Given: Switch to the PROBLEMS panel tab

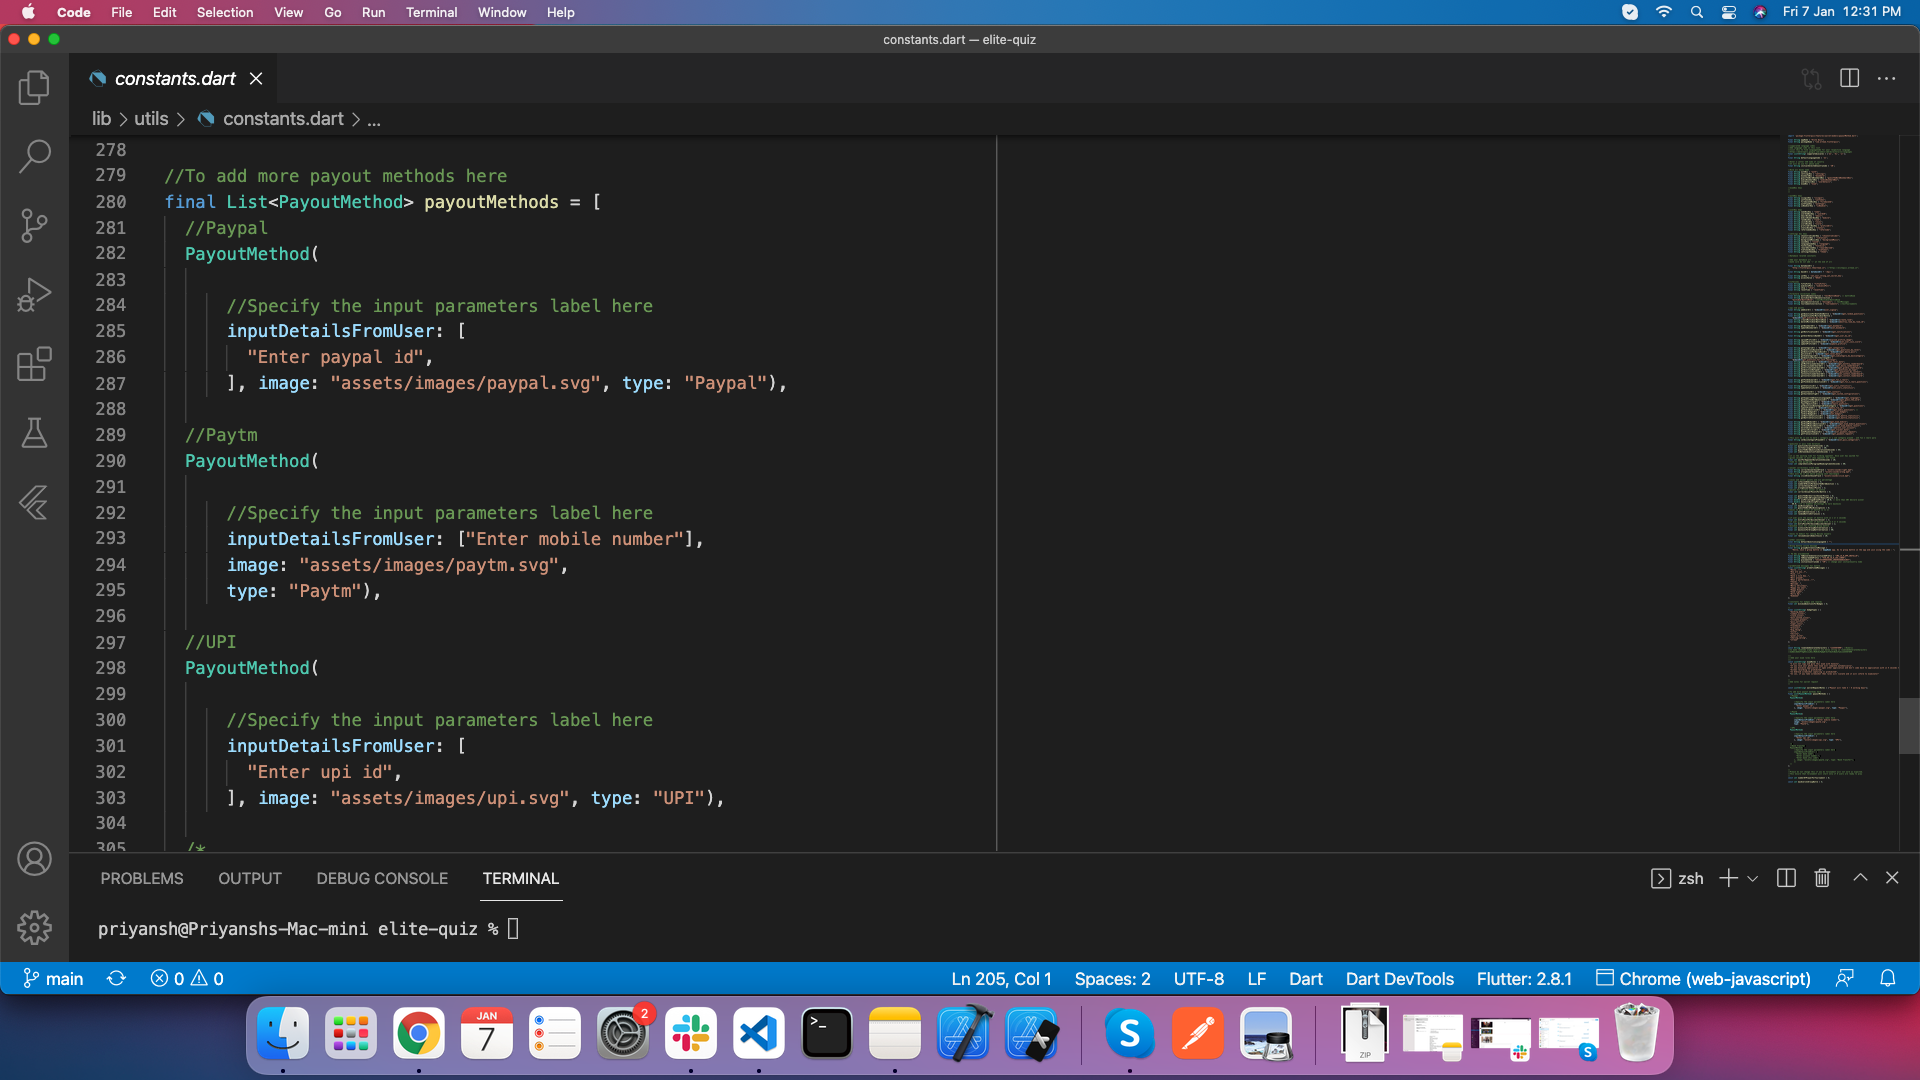Looking at the screenshot, I should click(142, 878).
